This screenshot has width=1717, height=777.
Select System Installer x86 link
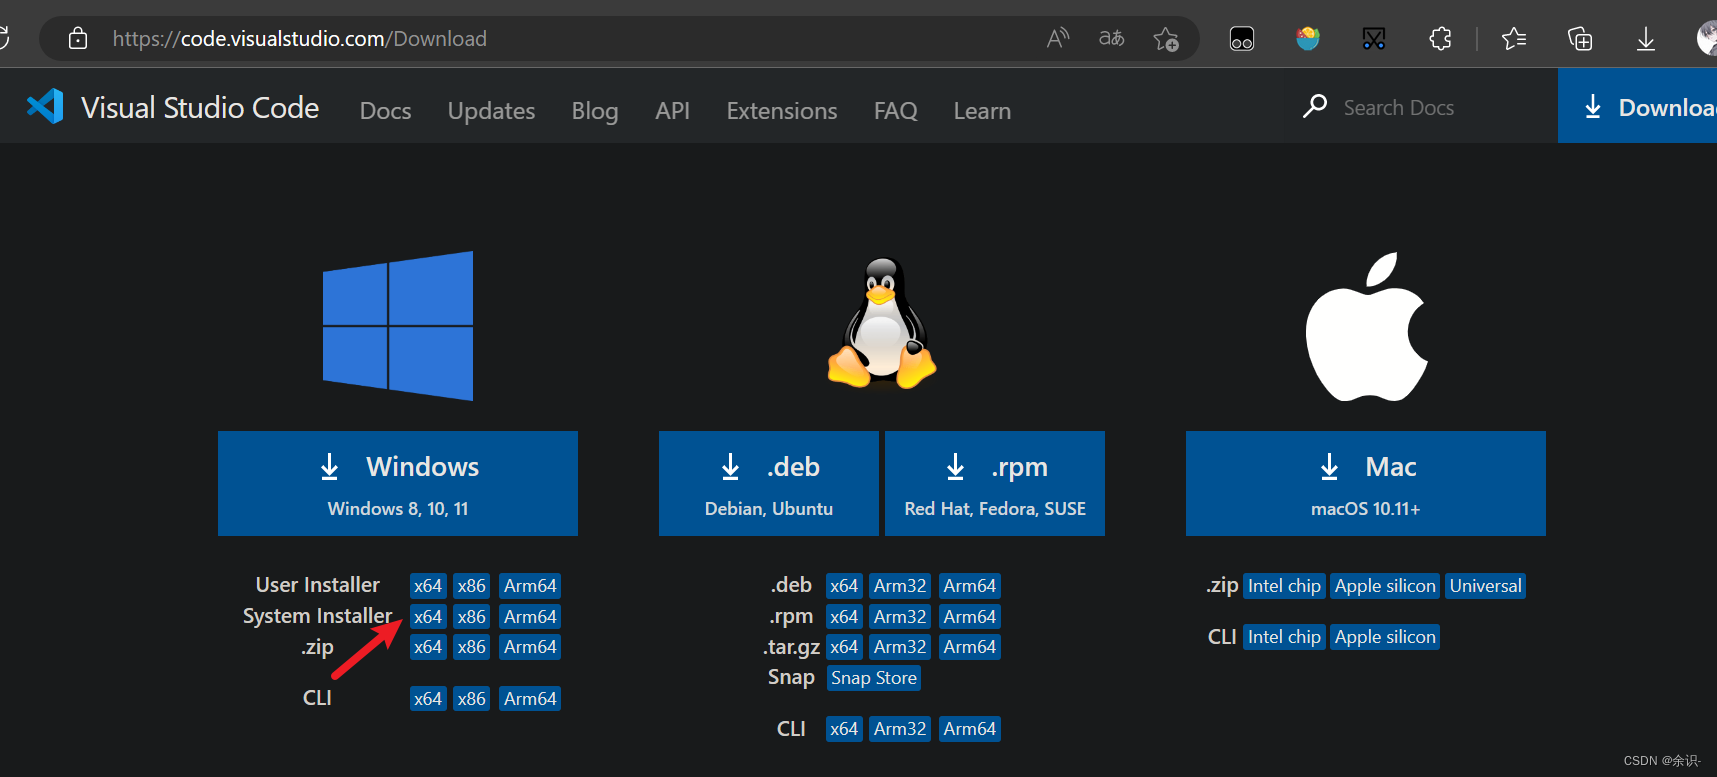[x=472, y=617]
